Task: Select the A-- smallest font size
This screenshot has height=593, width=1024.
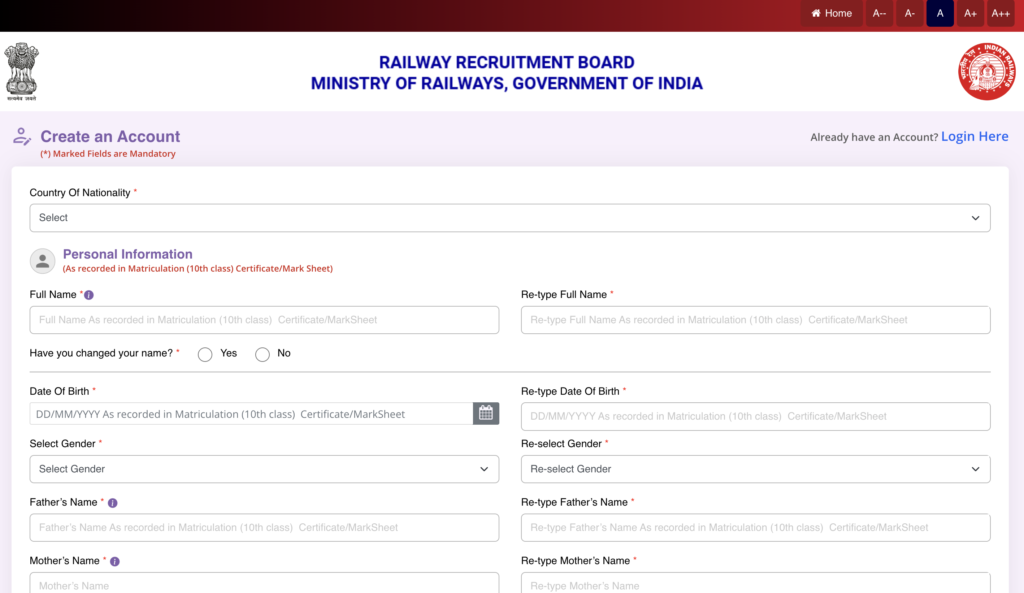Action: point(879,13)
